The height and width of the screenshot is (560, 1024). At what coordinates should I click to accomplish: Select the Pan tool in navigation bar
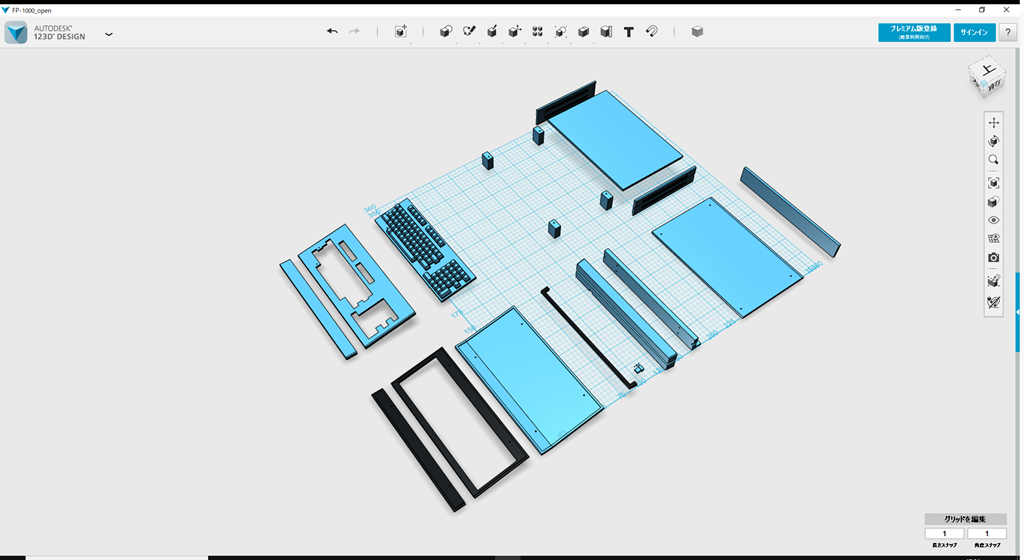coord(993,123)
